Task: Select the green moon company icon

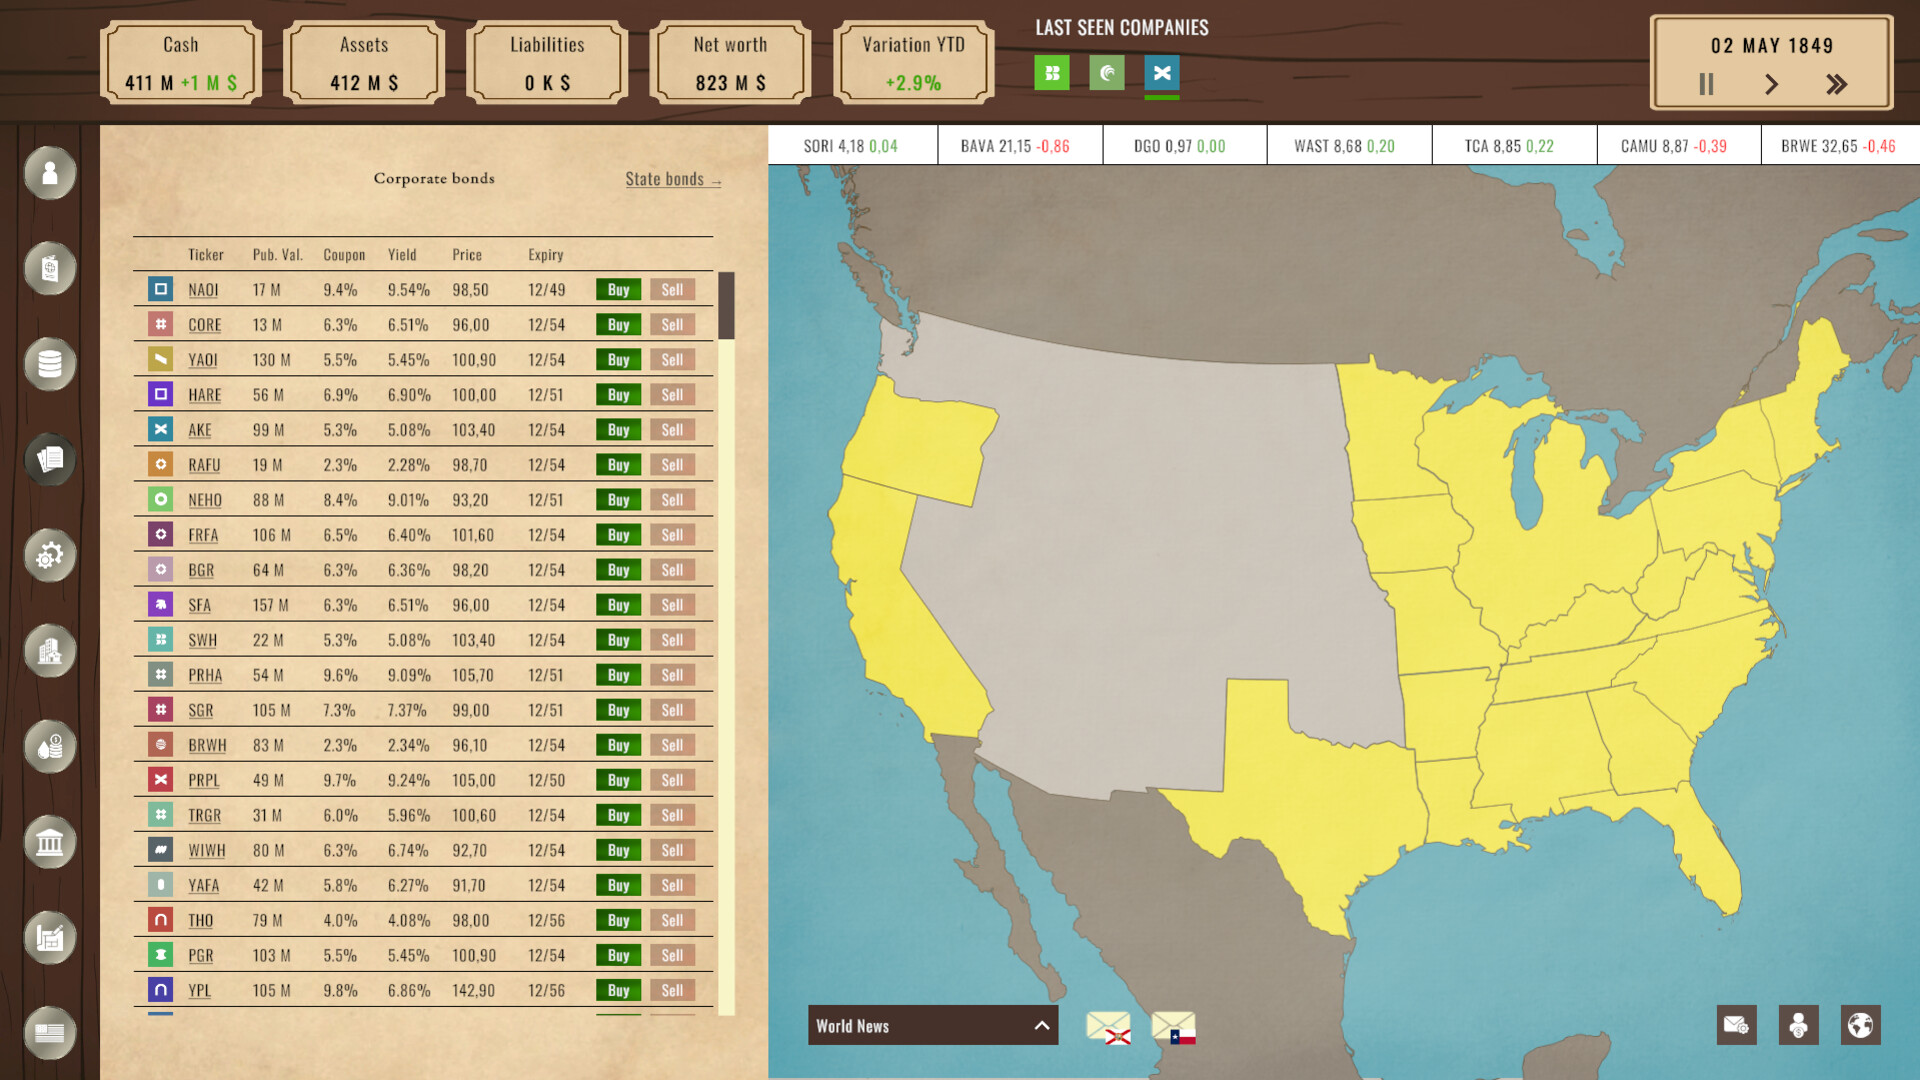Action: point(1106,73)
